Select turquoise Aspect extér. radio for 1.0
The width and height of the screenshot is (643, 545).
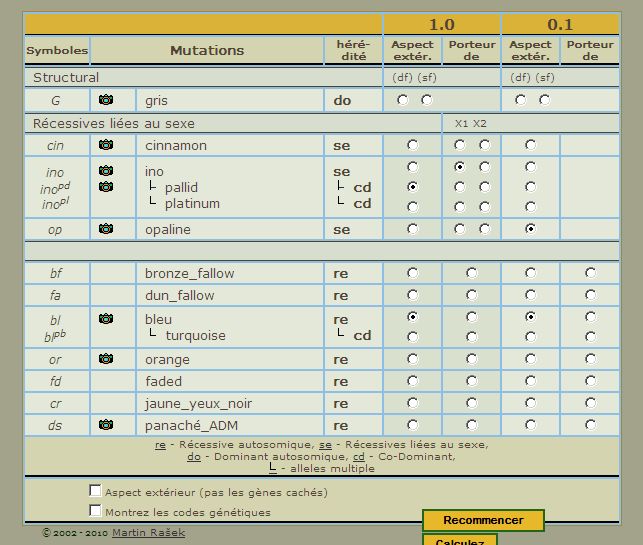coord(412,336)
